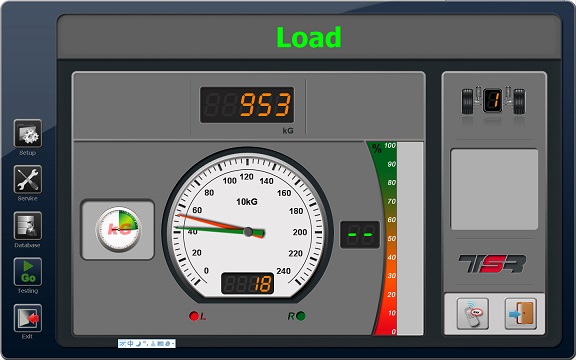This screenshot has width=576, height=360.
Task: Click the grey bar beside the percent scale
Action: pos(410,238)
